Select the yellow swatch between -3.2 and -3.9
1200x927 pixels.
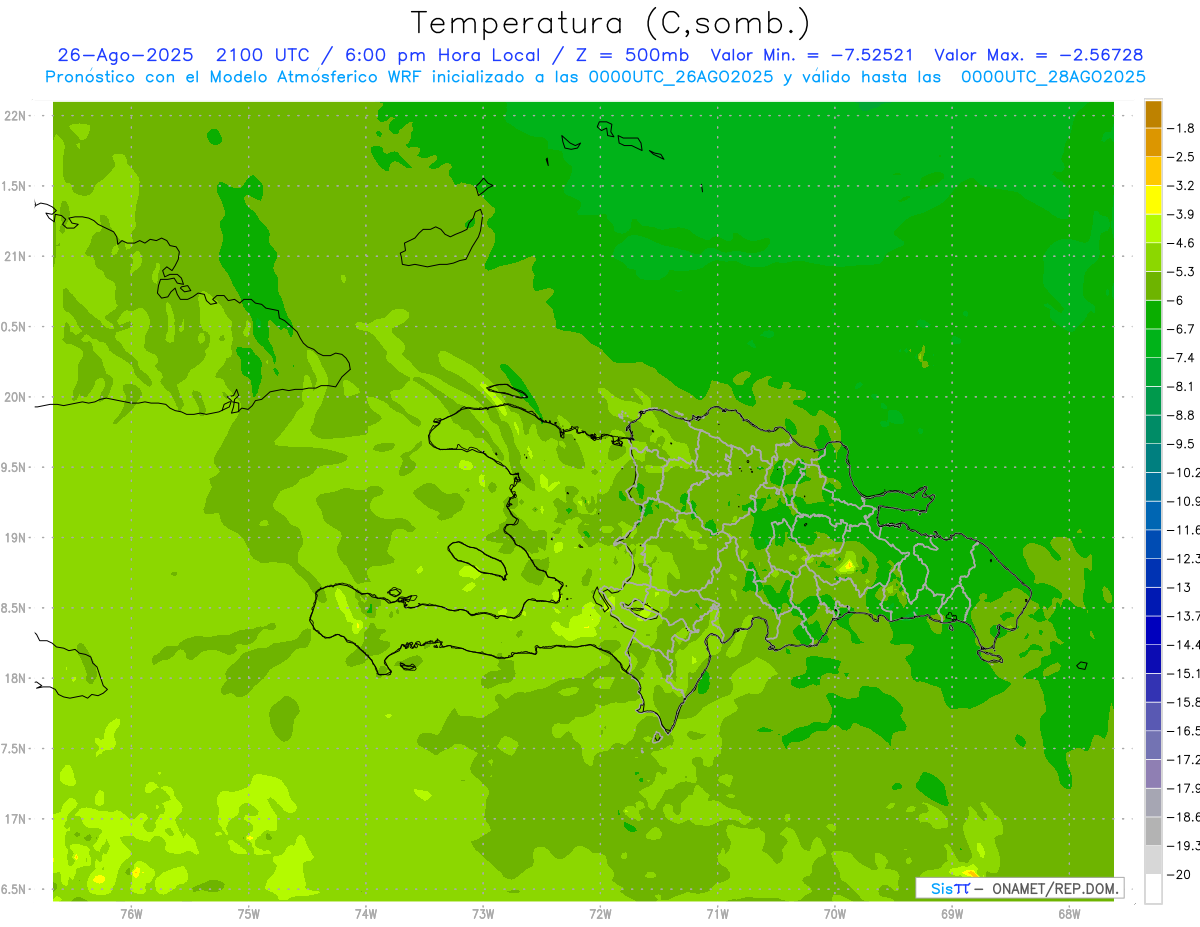tap(1153, 200)
